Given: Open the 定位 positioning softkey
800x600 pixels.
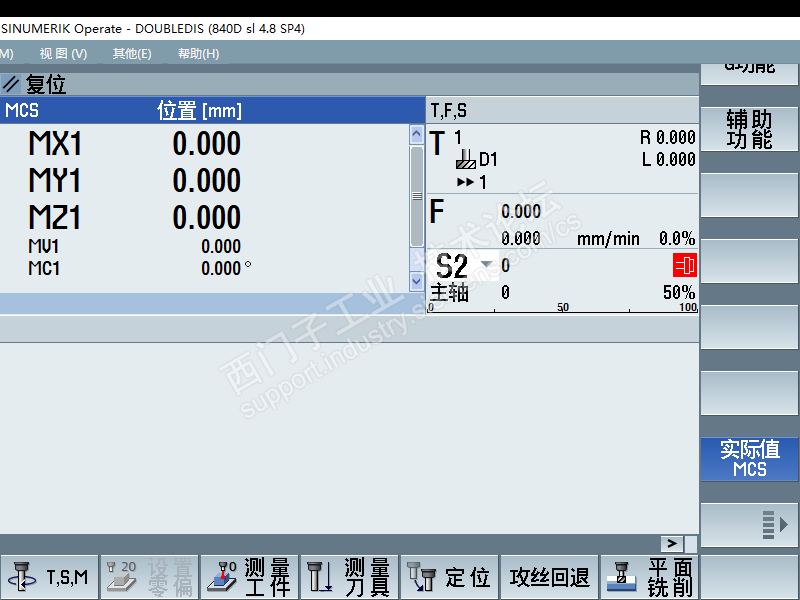Looking at the screenshot, I should 449,578.
